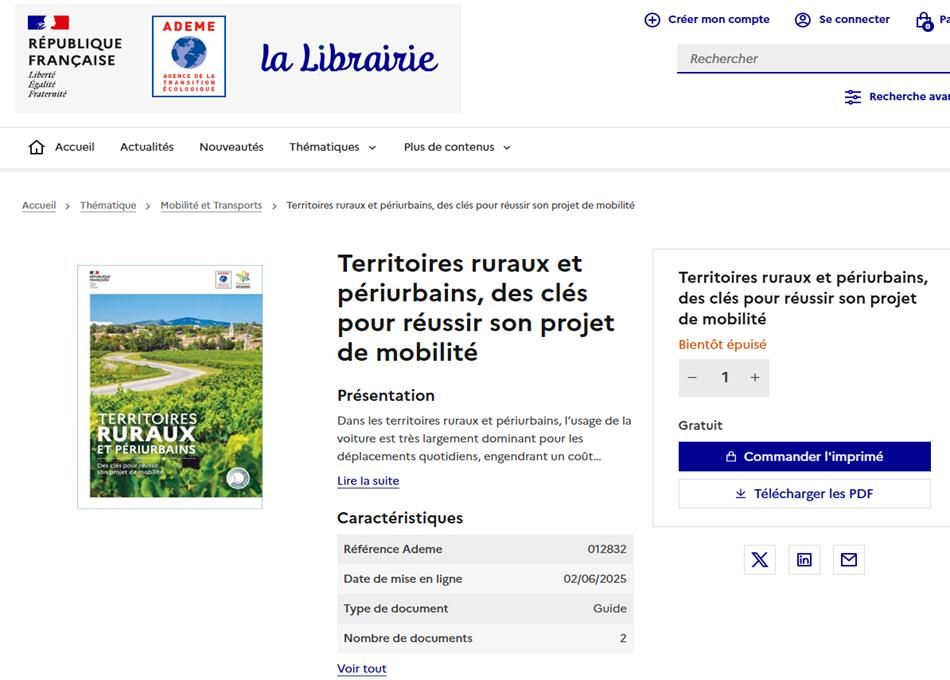
Task: Click the user icon beside Se connecter
Action: [802, 20]
